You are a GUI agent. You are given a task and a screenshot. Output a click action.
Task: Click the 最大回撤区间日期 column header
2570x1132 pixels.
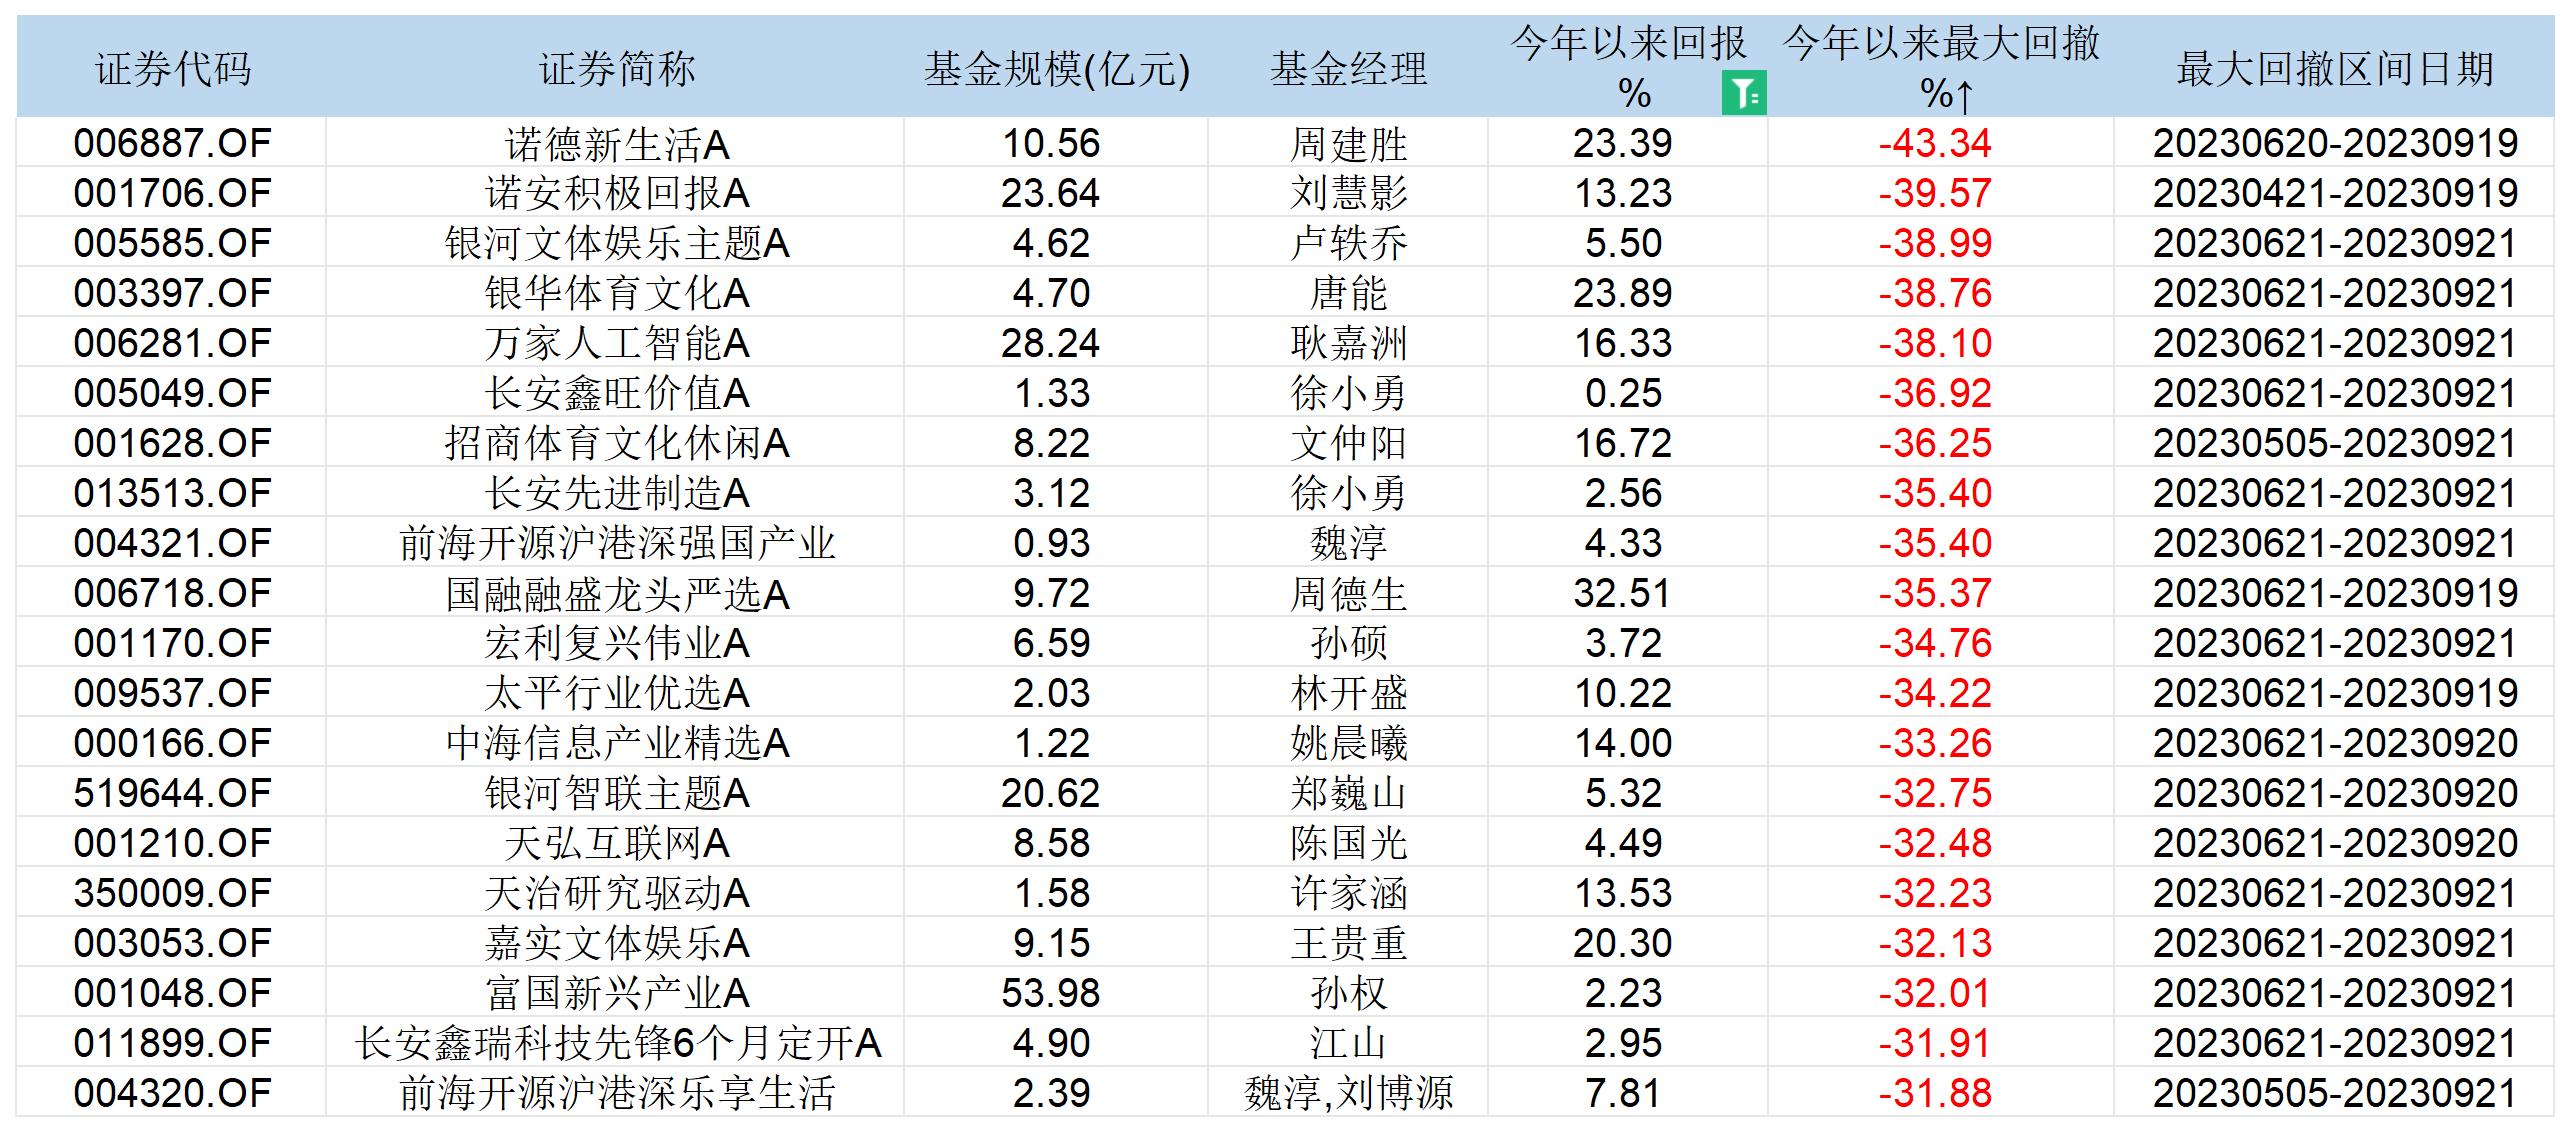(x=2334, y=69)
